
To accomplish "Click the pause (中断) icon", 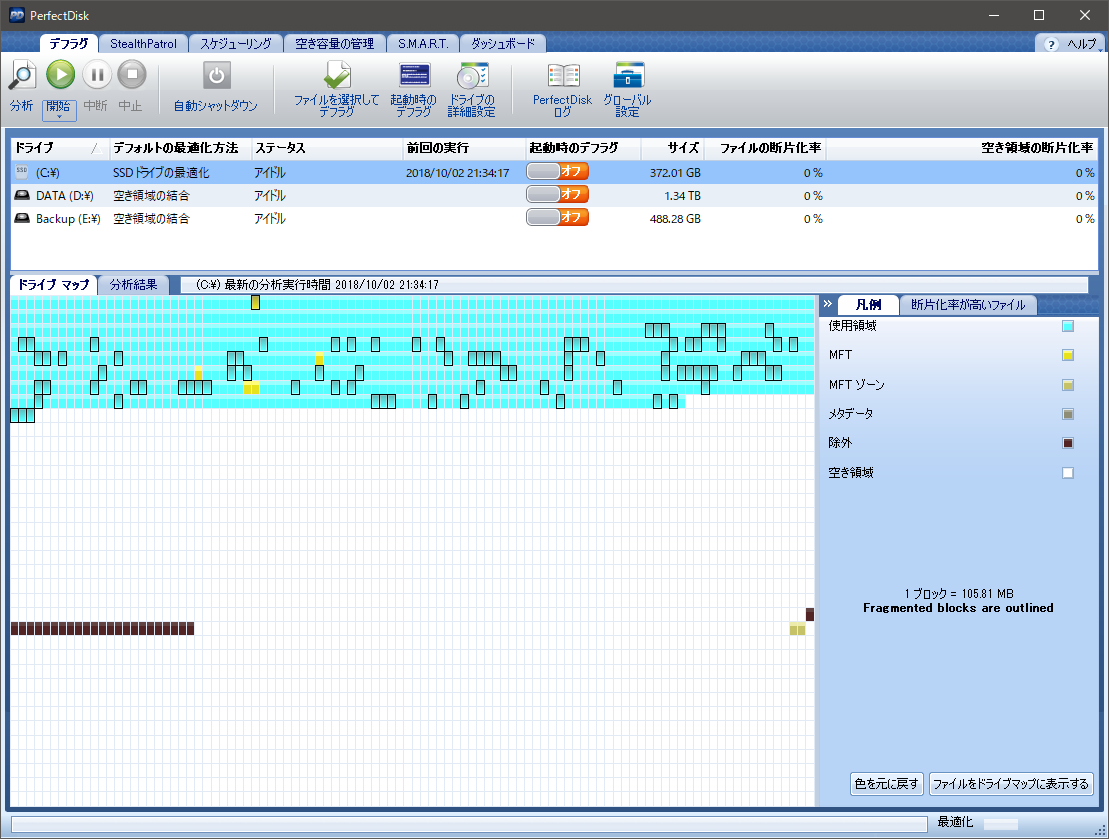I will (x=97, y=74).
